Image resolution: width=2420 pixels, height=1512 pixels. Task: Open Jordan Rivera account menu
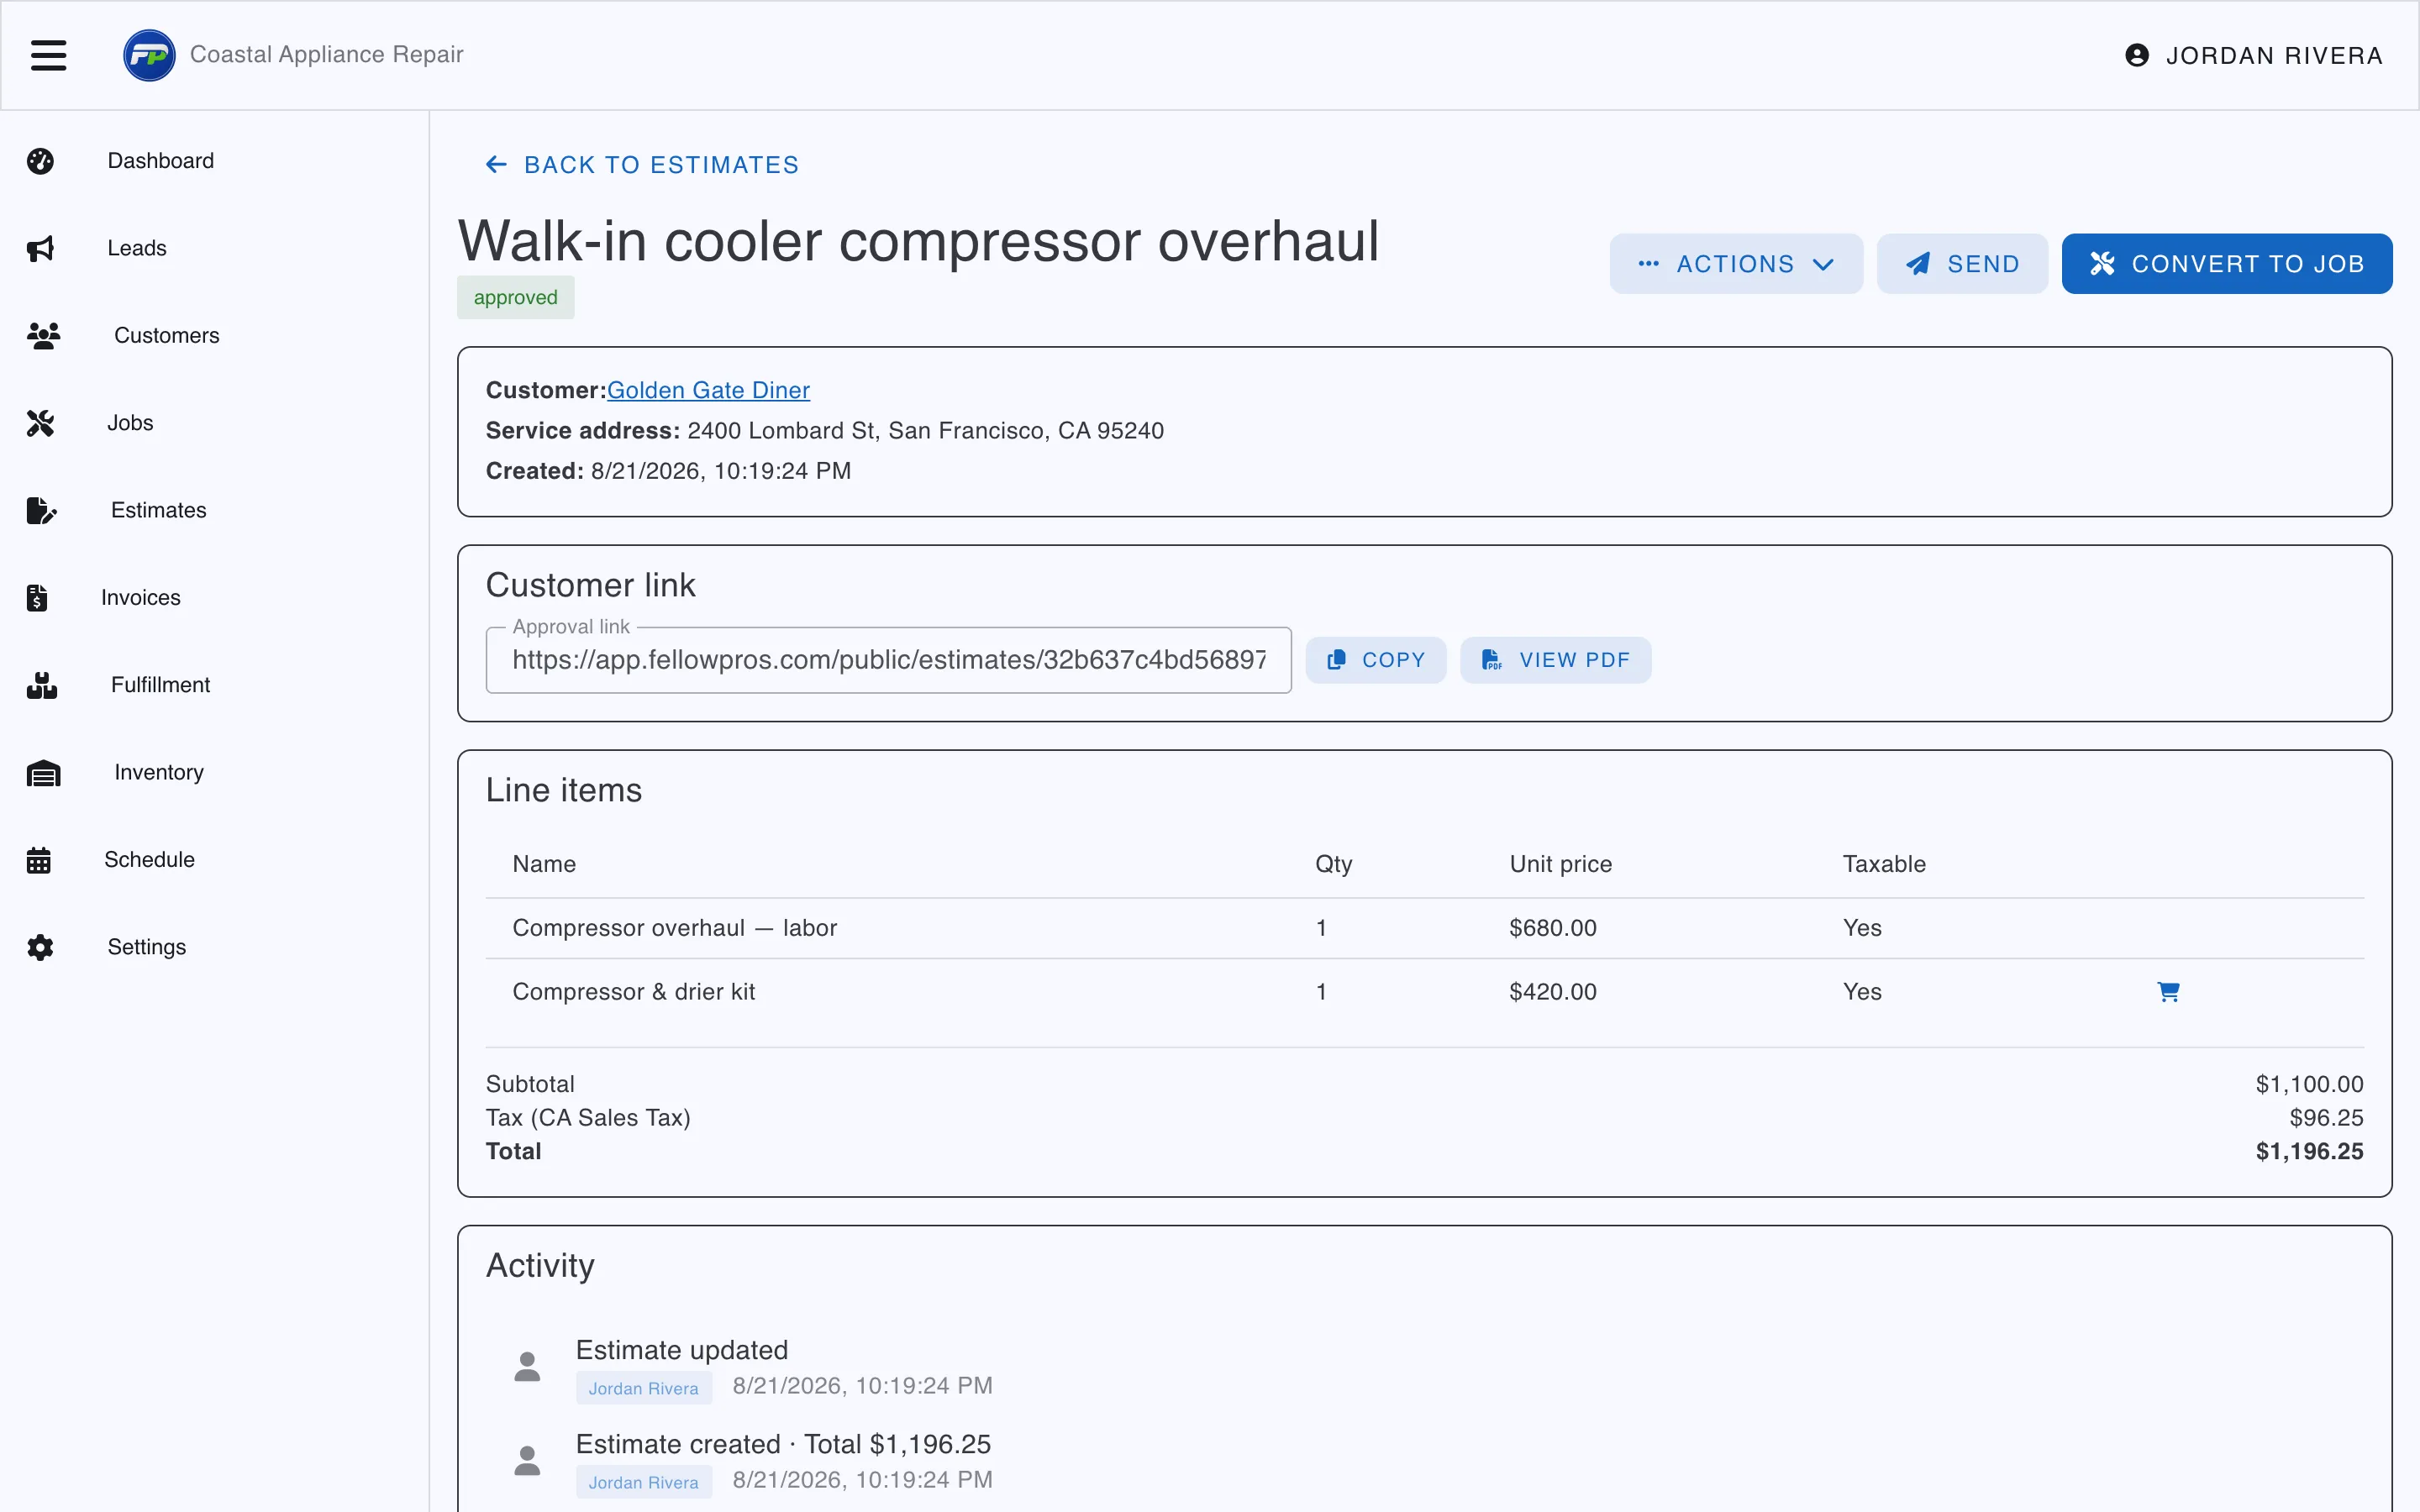coord(2254,55)
